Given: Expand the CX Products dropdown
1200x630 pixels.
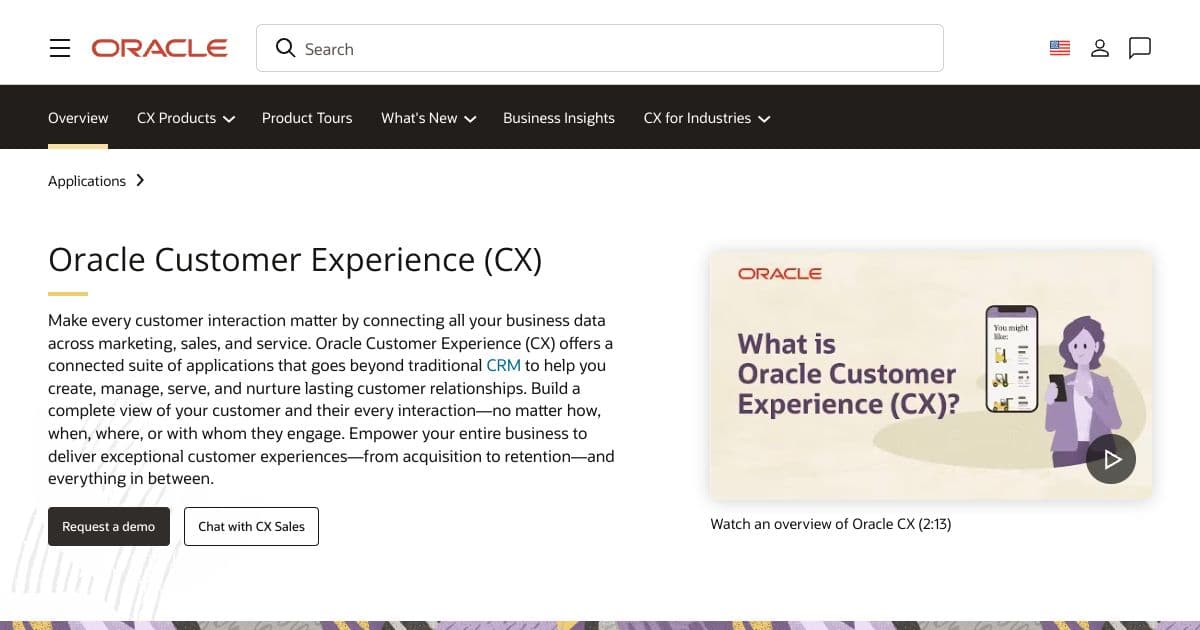Looking at the screenshot, I should (x=185, y=118).
